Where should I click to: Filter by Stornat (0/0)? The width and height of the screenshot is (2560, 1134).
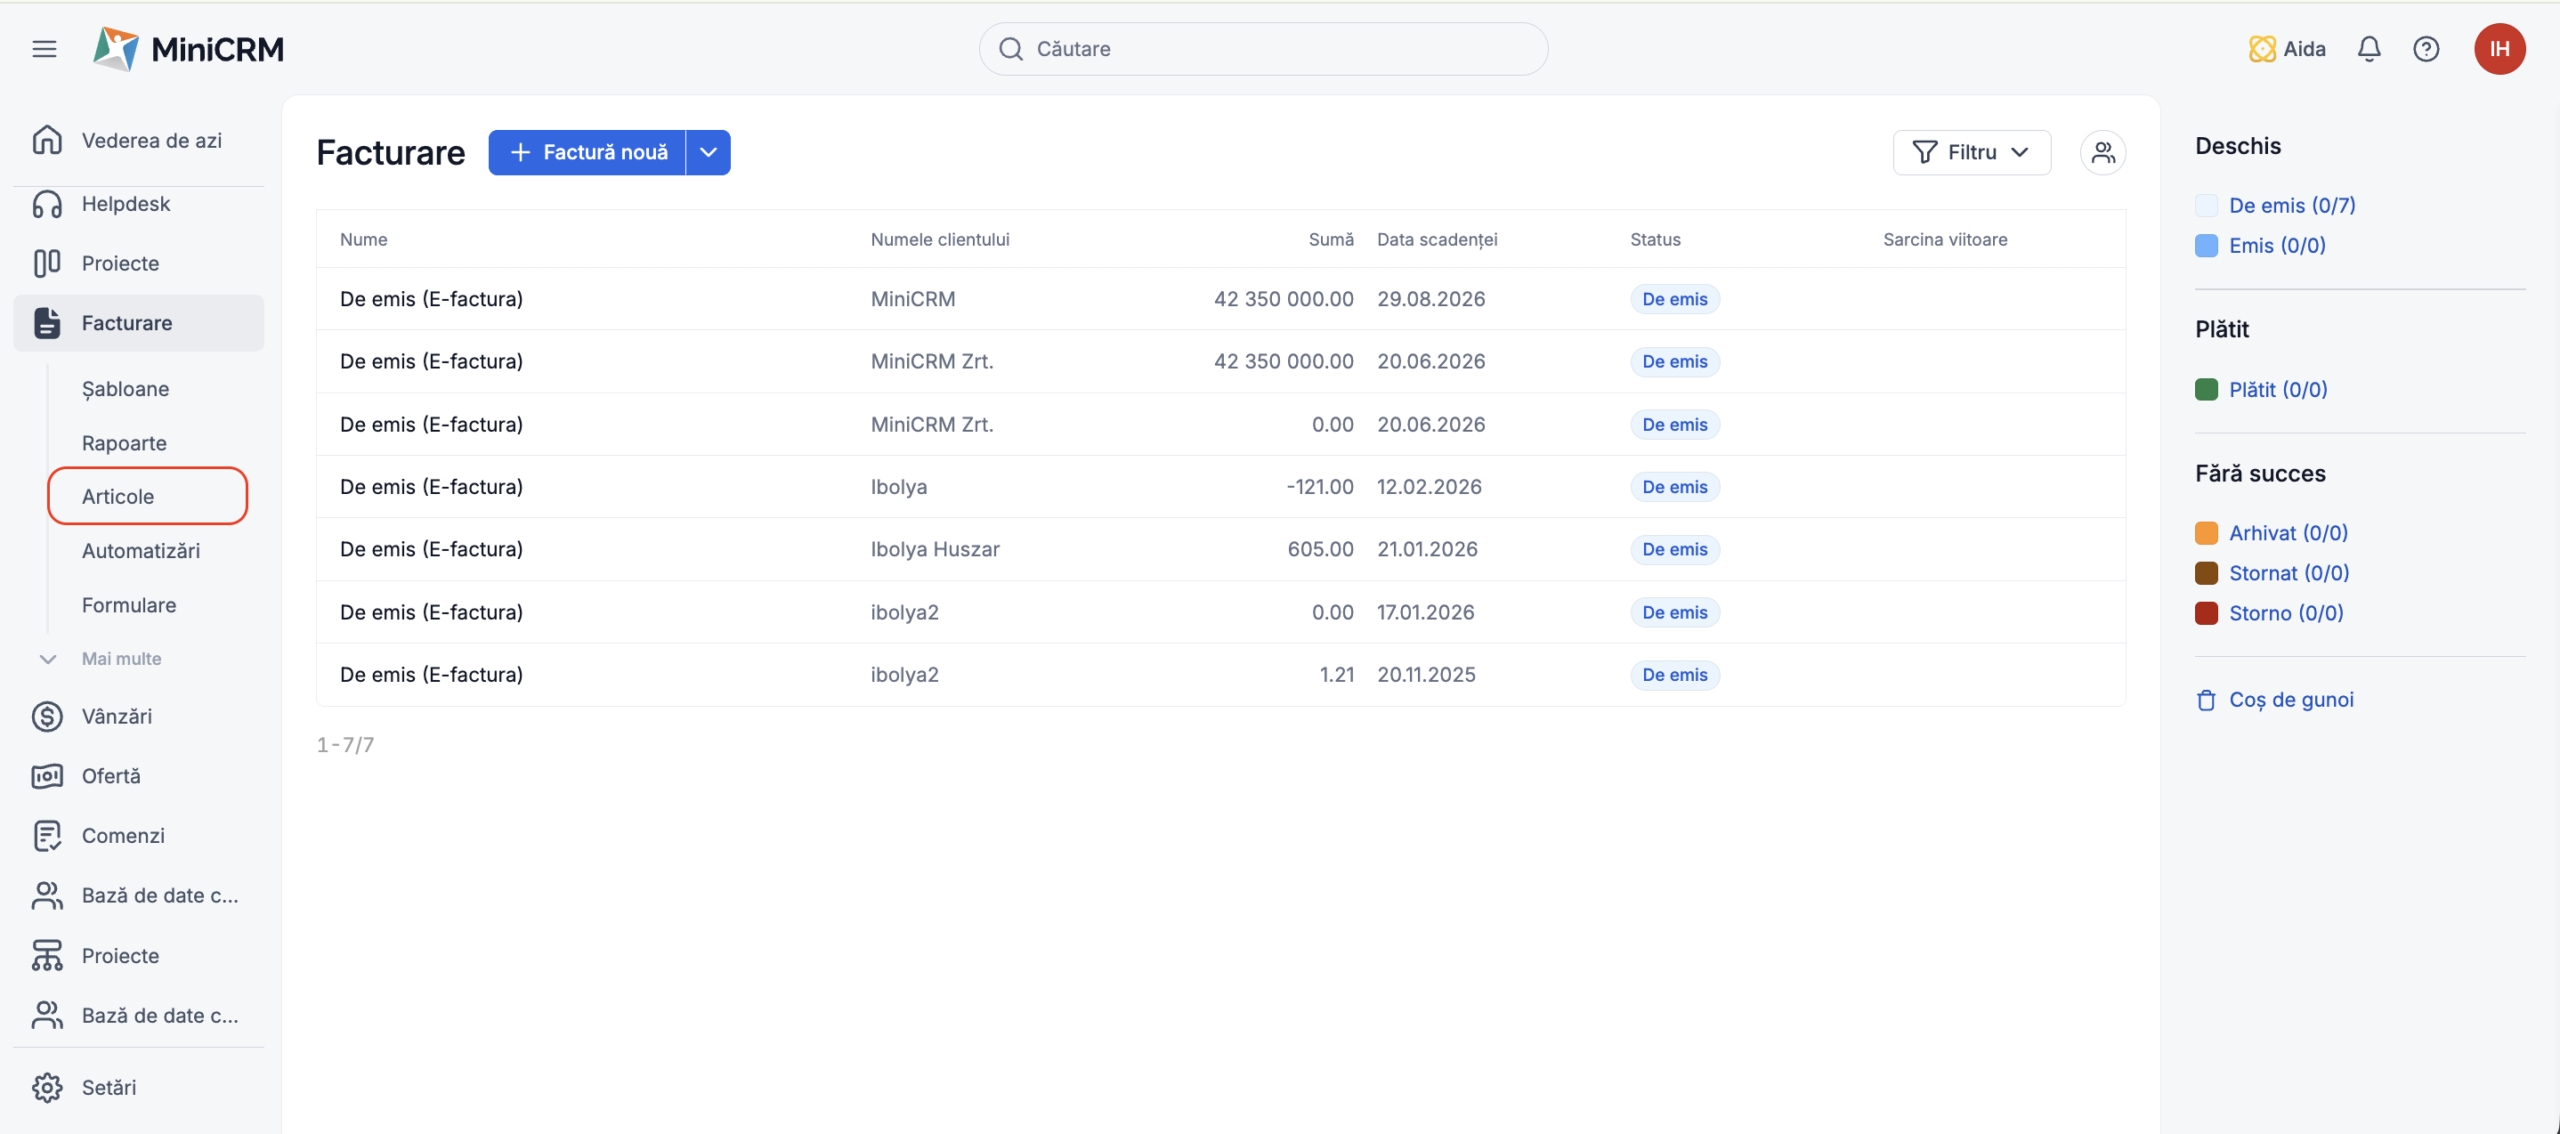coord(2289,573)
